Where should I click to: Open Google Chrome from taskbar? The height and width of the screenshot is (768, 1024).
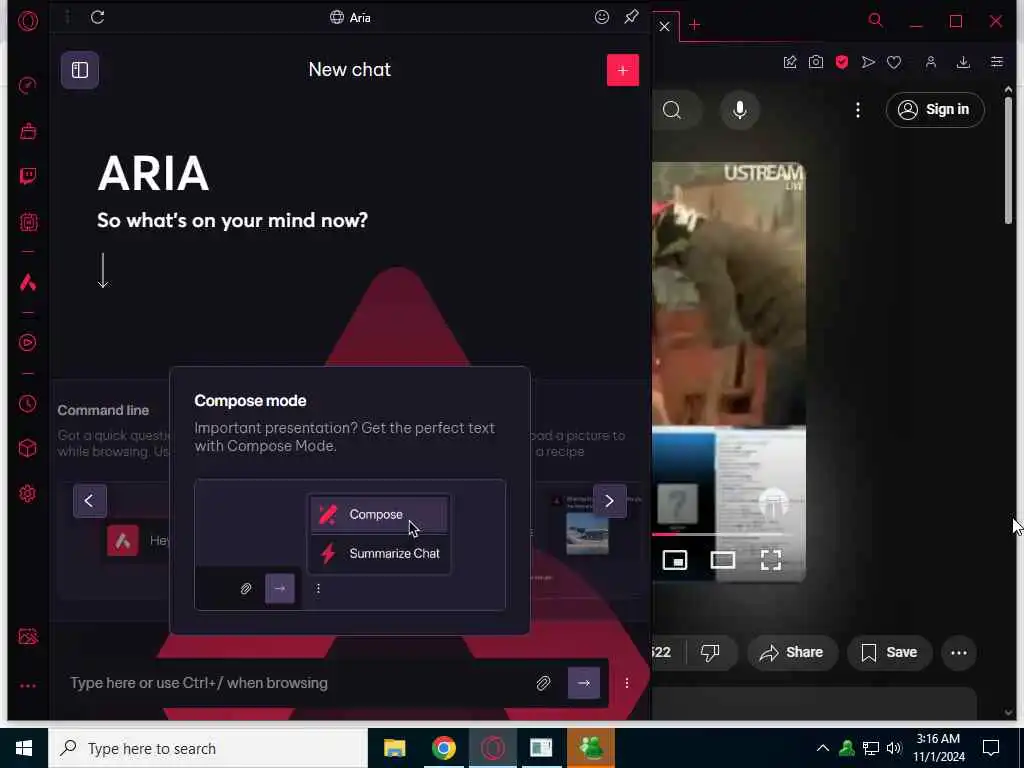(443, 748)
